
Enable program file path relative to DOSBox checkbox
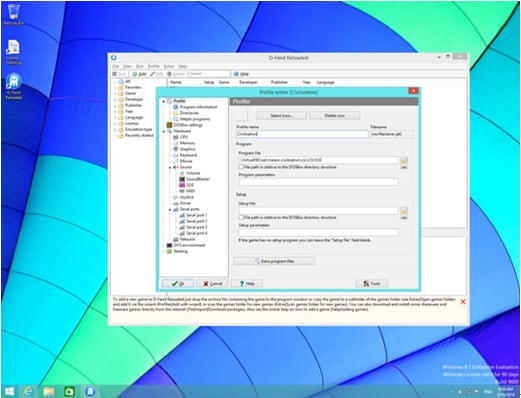pyautogui.click(x=241, y=167)
